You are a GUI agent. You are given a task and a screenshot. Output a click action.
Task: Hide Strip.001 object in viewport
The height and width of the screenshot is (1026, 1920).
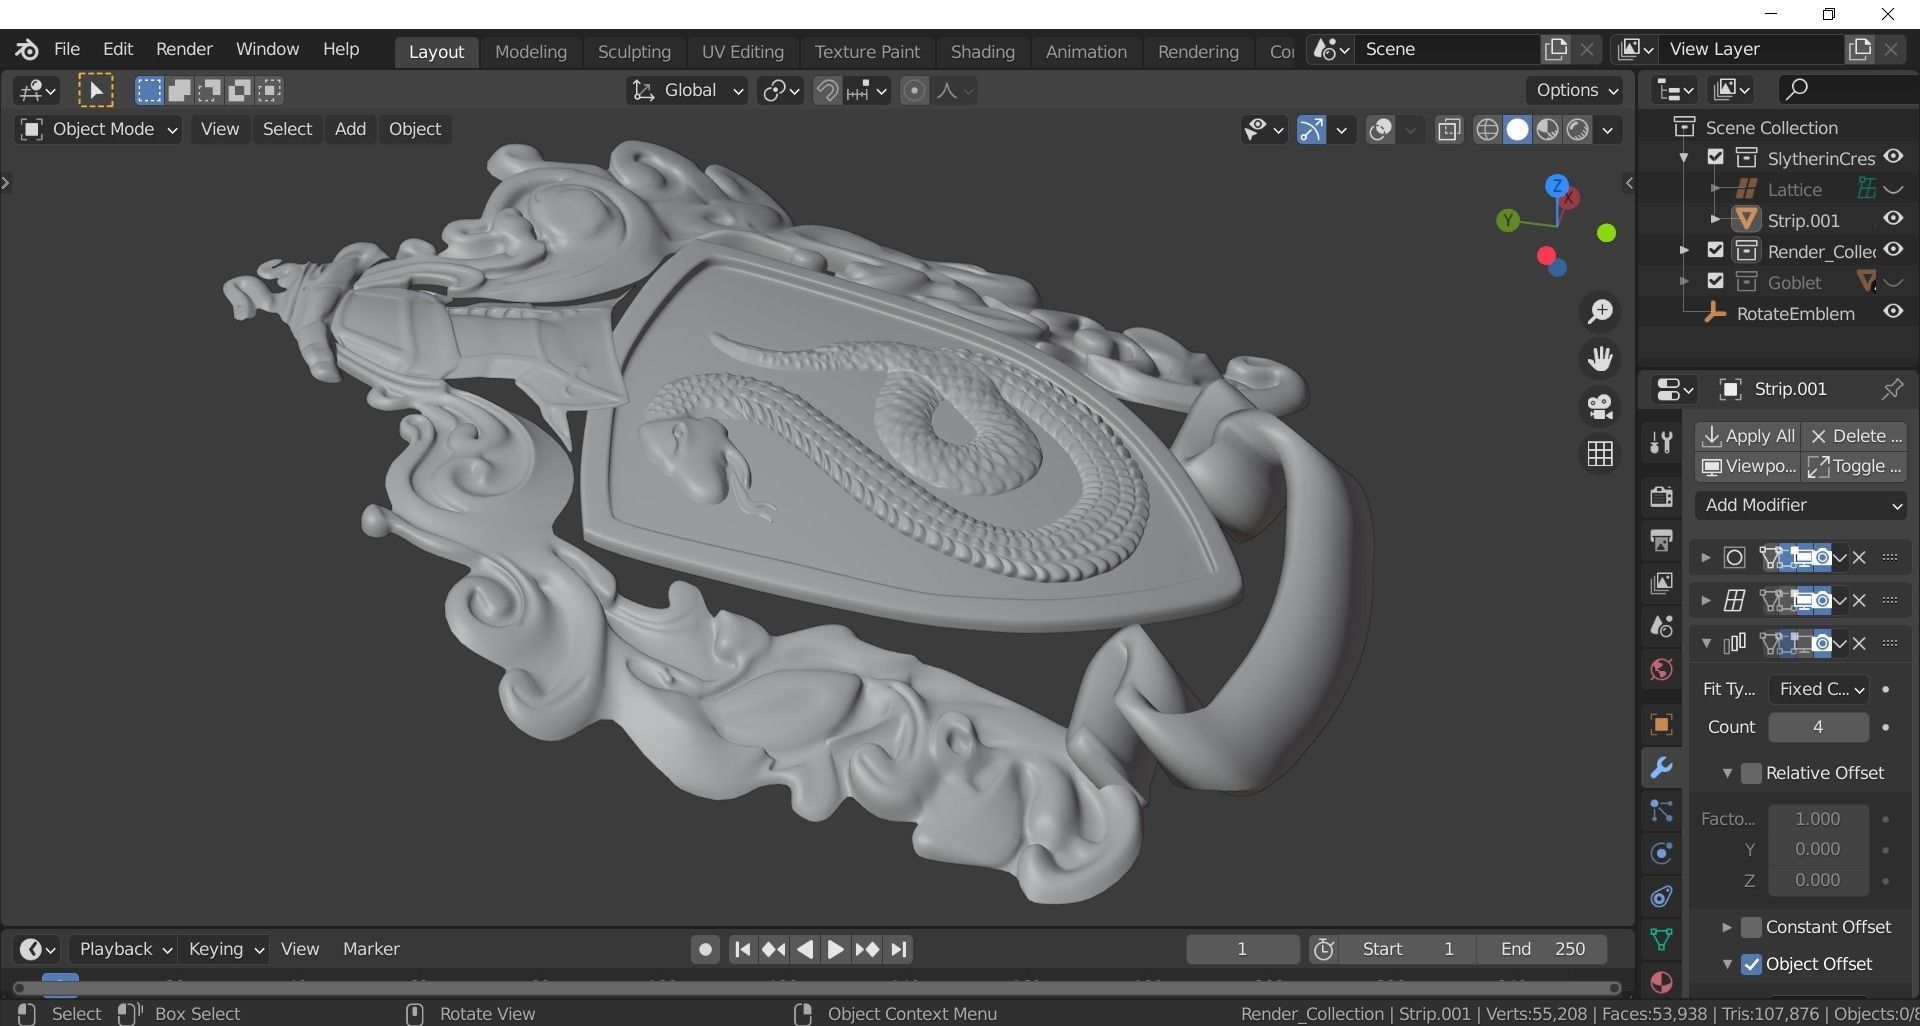click(x=1893, y=219)
